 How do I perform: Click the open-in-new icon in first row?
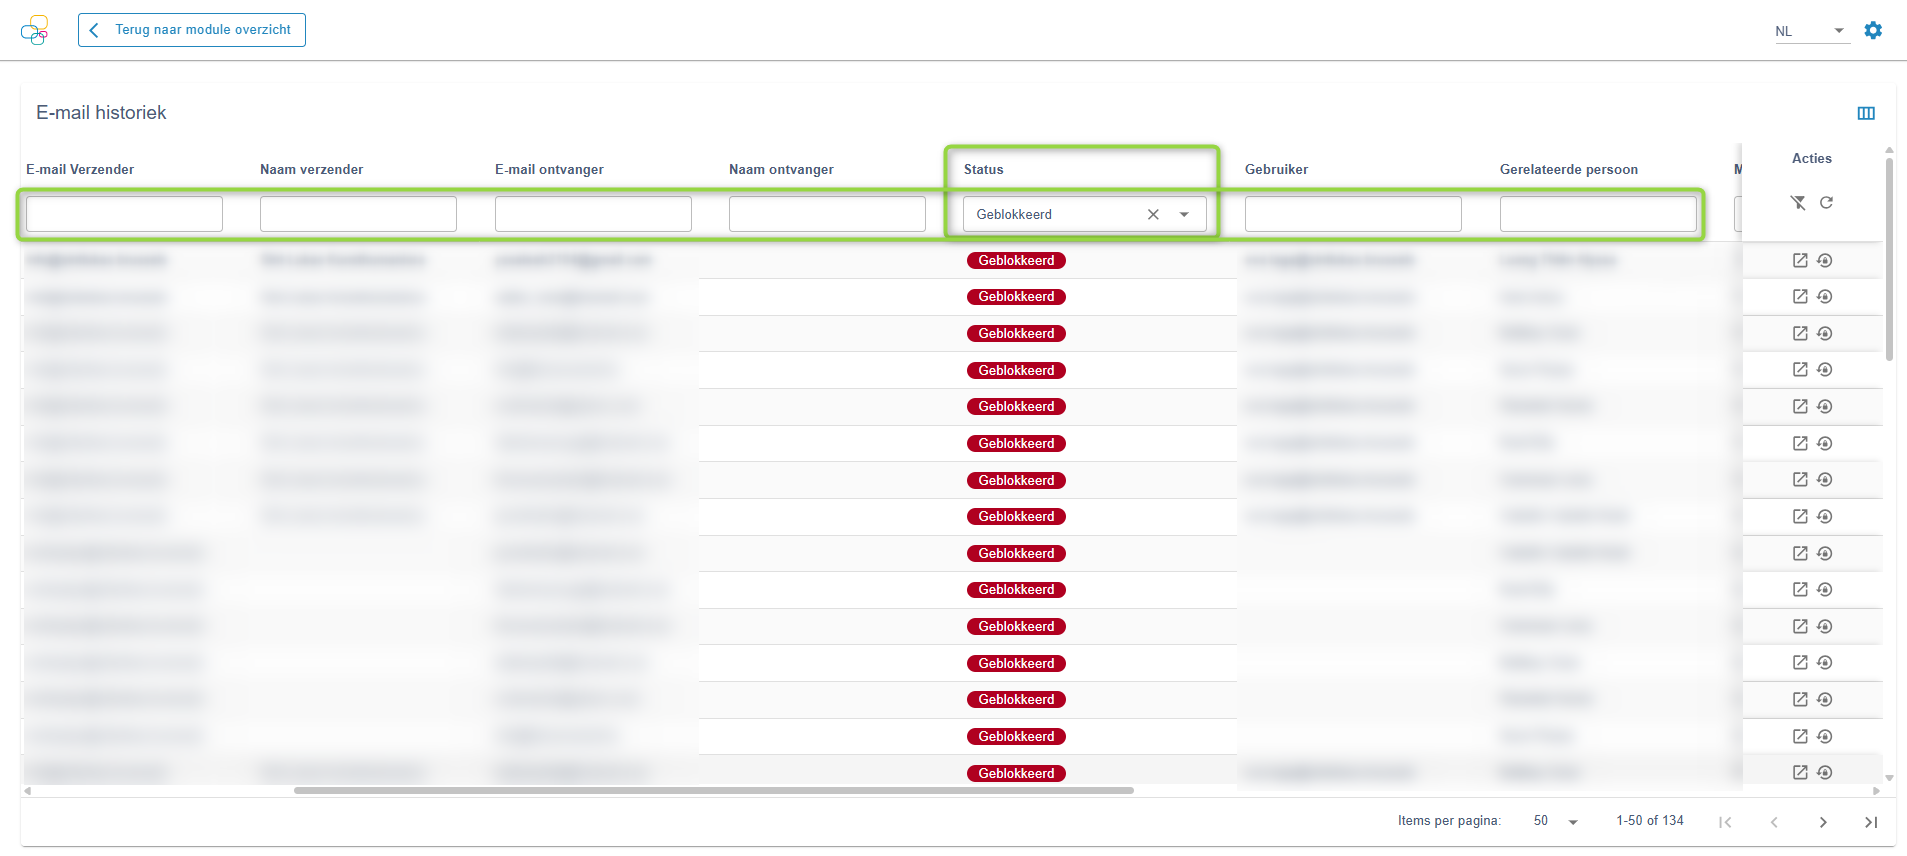(1800, 260)
